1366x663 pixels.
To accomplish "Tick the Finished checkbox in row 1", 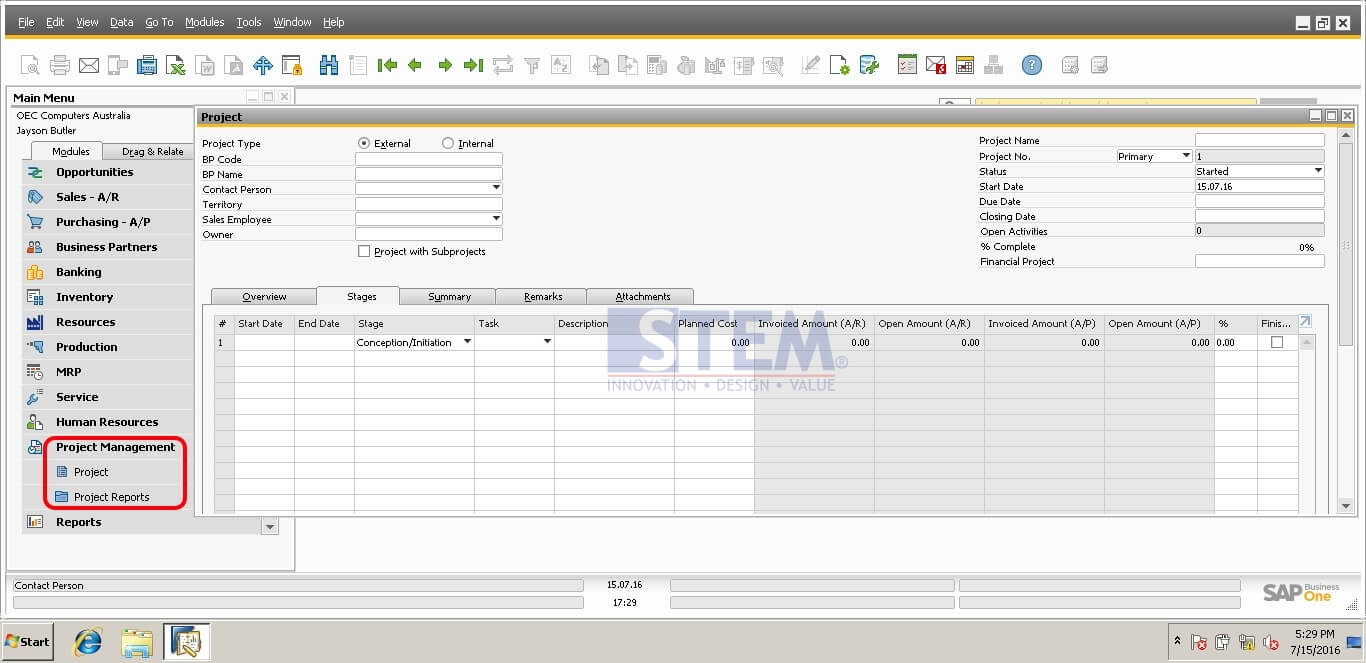I will pos(1277,342).
